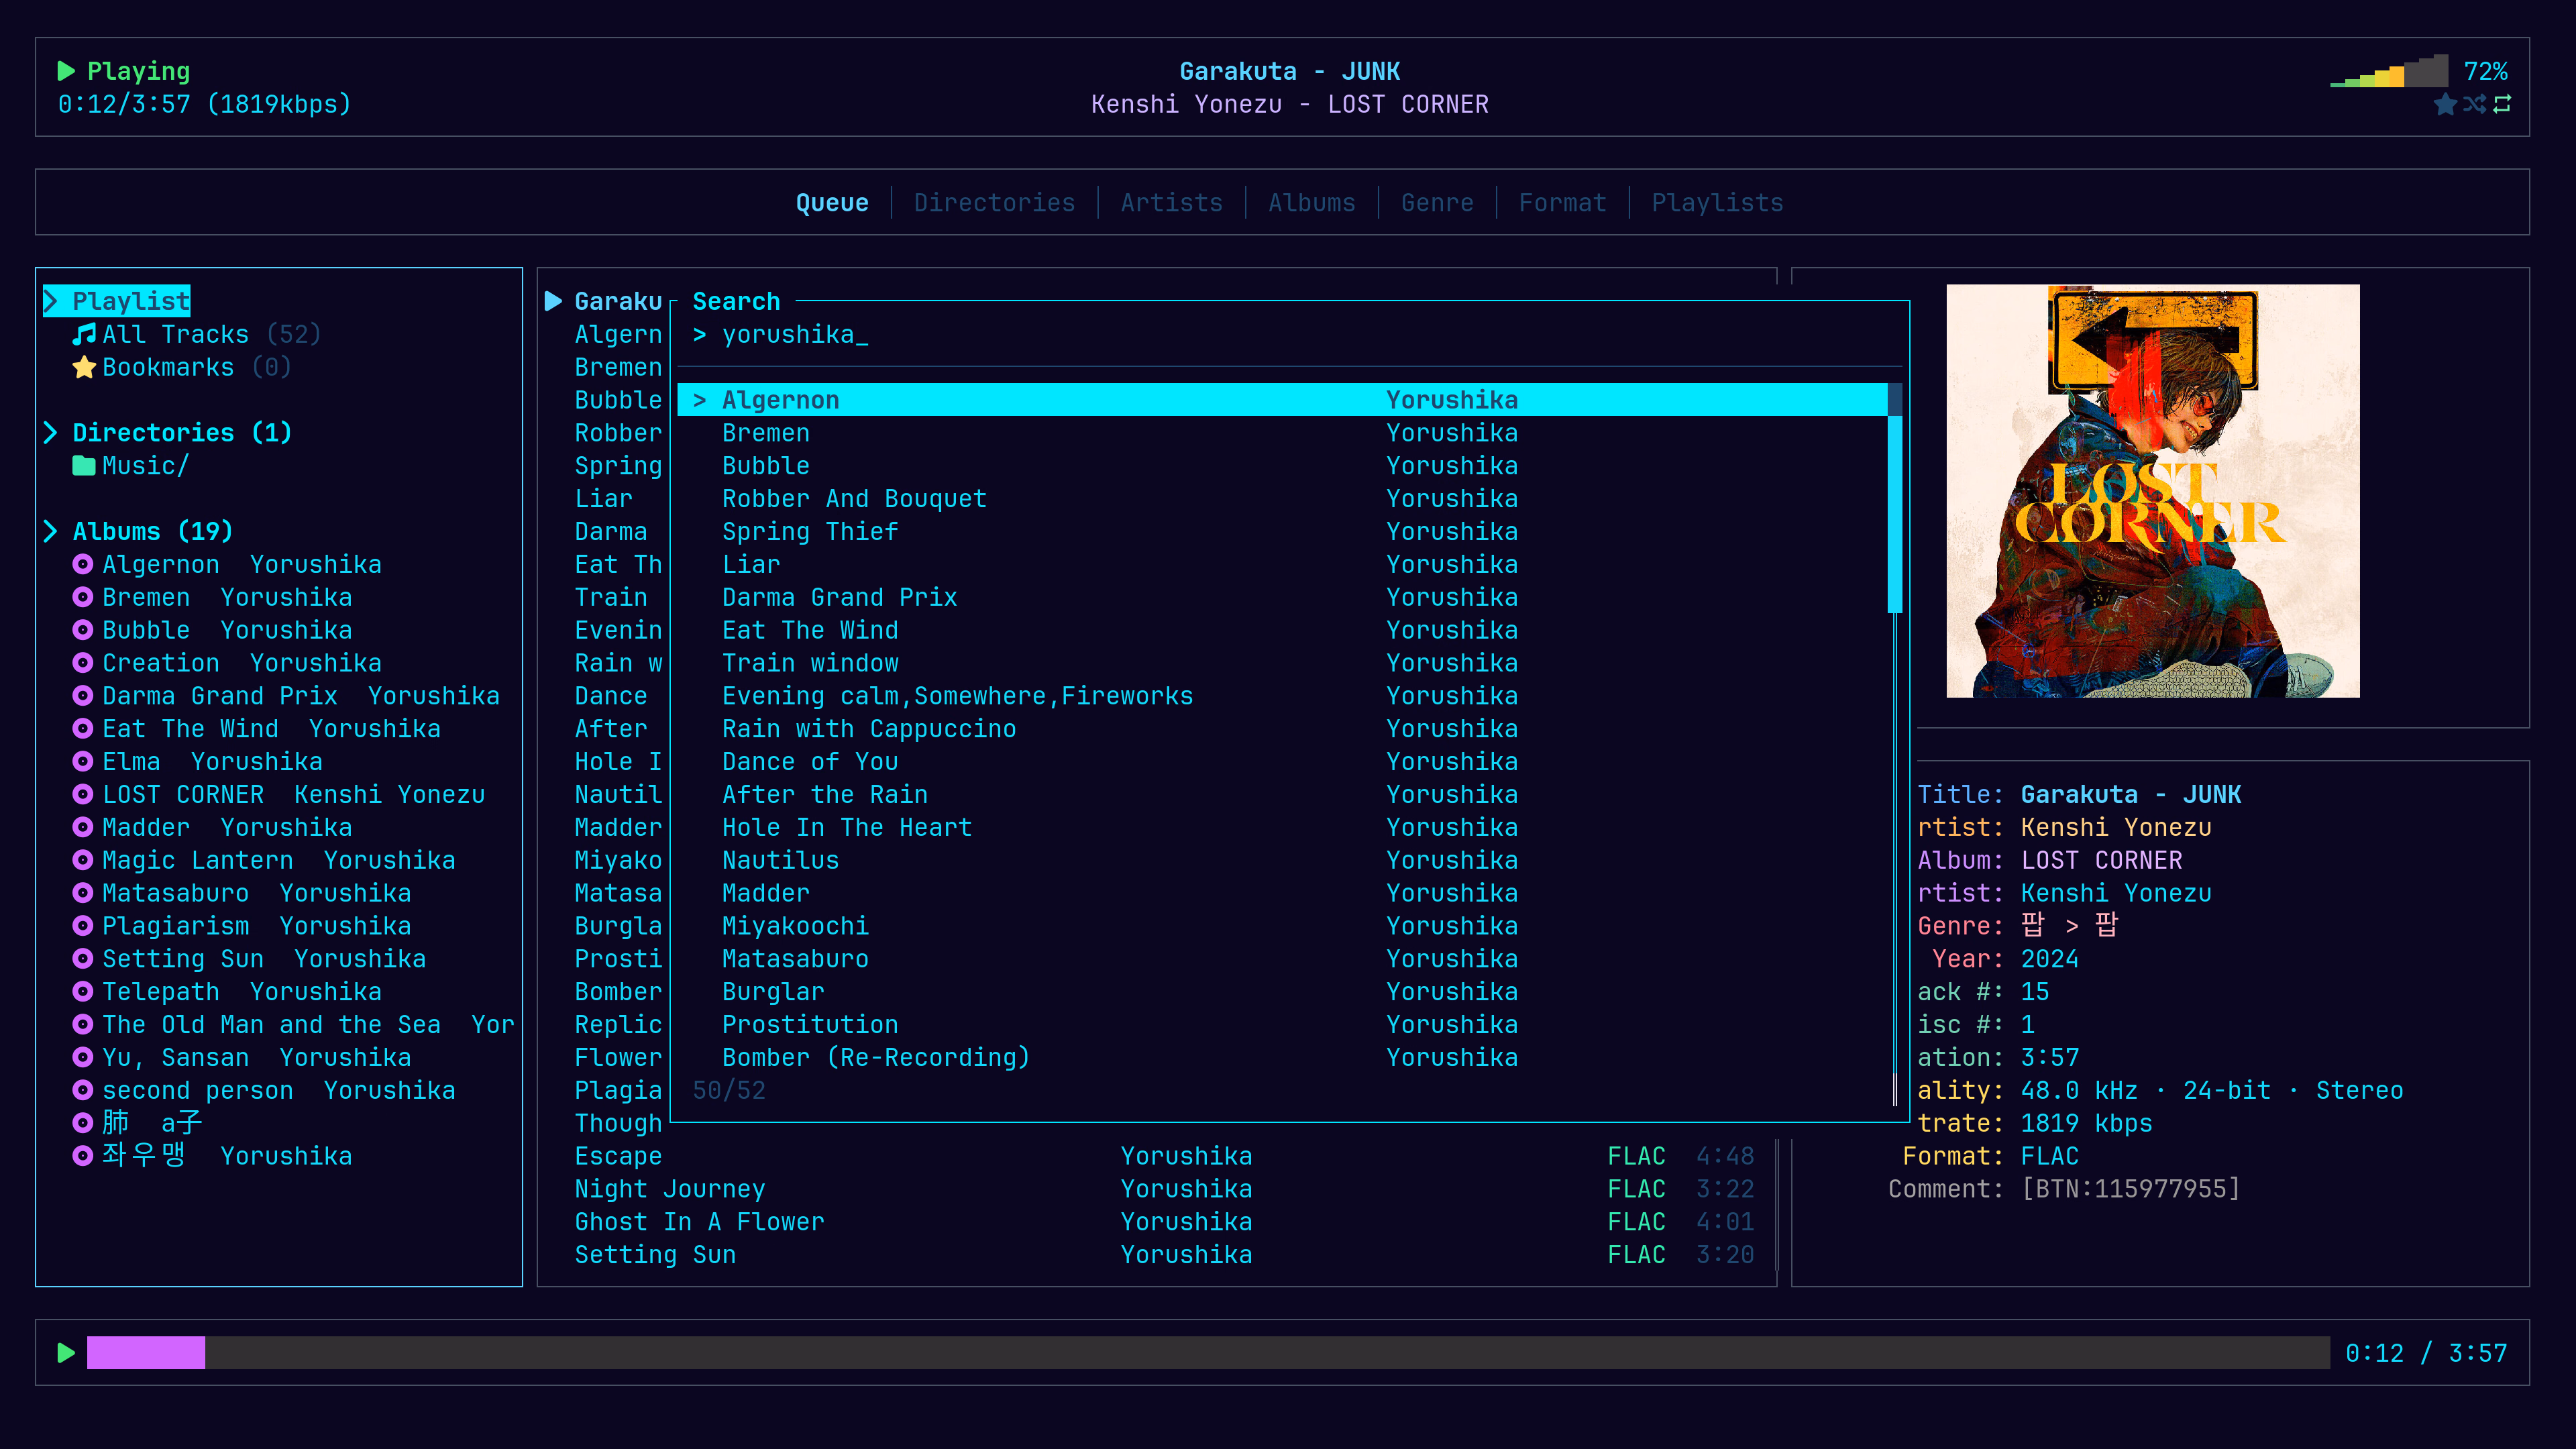The height and width of the screenshot is (1449, 2576).
Task: Click disc icon for LOST CORNER album
Action: [x=83, y=795]
